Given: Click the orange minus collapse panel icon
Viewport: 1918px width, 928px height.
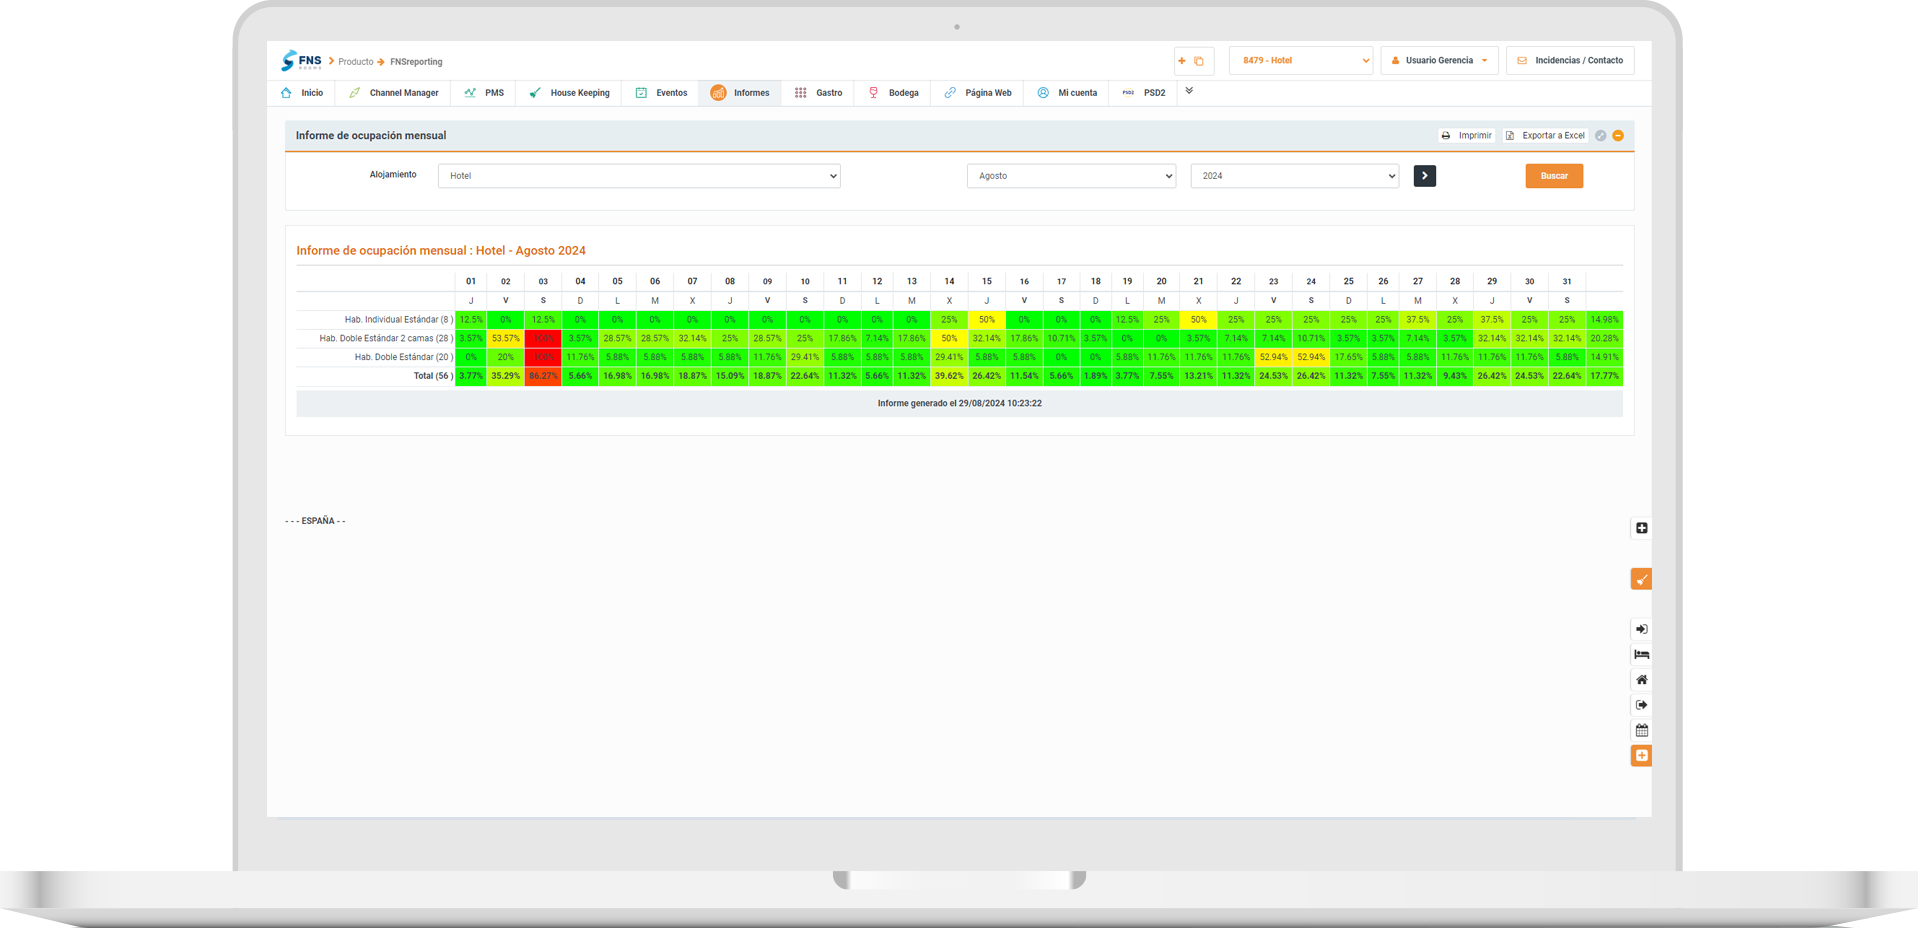Looking at the screenshot, I should (x=1618, y=136).
